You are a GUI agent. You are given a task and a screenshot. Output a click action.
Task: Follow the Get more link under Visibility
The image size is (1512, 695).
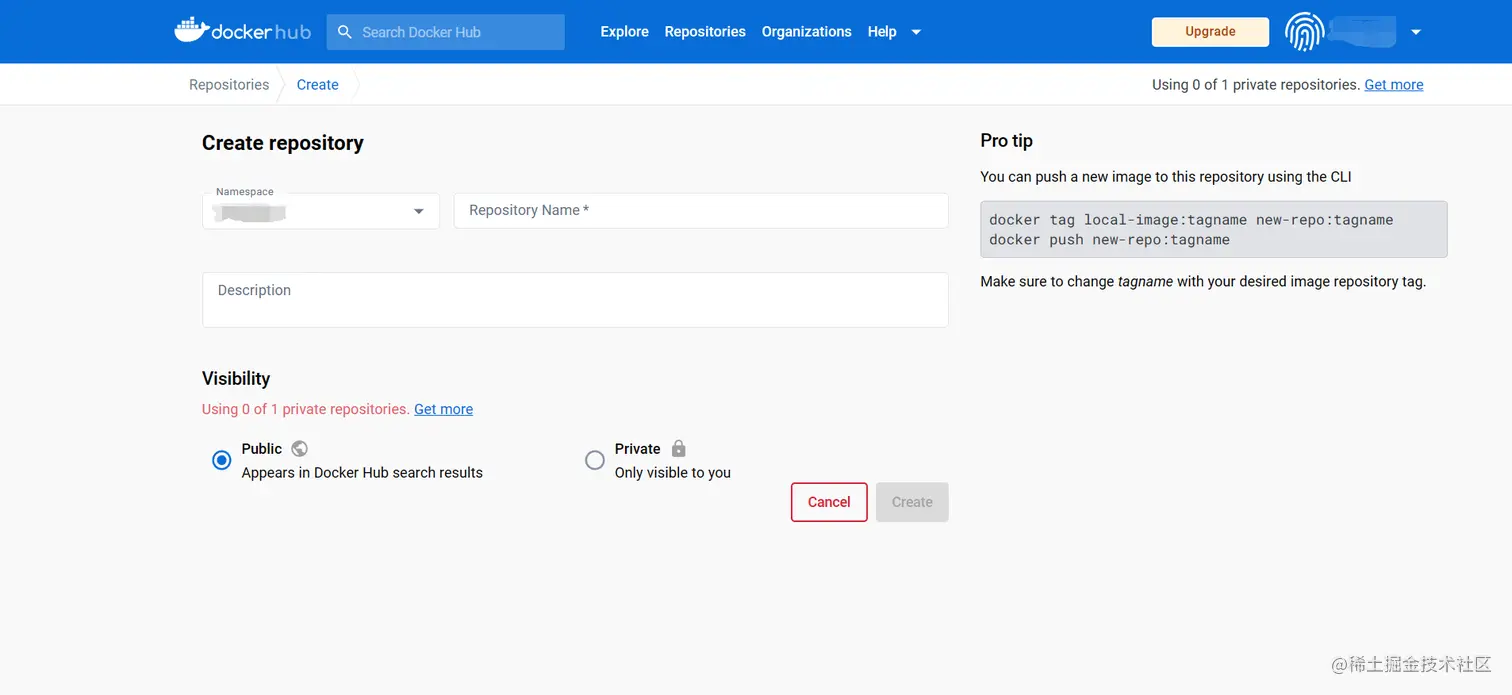pyautogui.click(x=443, y=409)
